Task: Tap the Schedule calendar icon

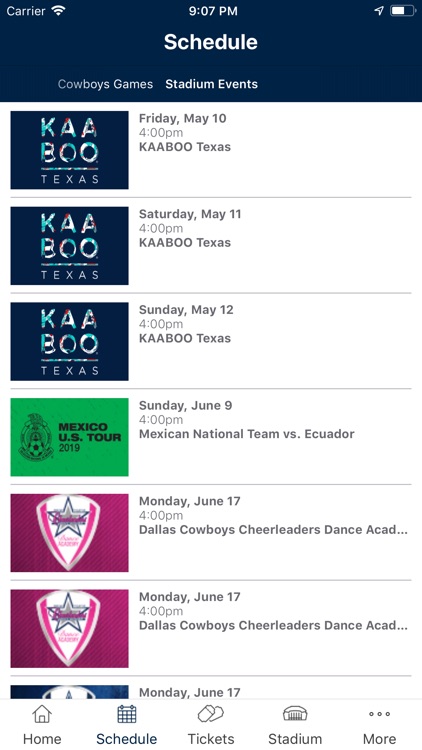Action: coord(127,714)
